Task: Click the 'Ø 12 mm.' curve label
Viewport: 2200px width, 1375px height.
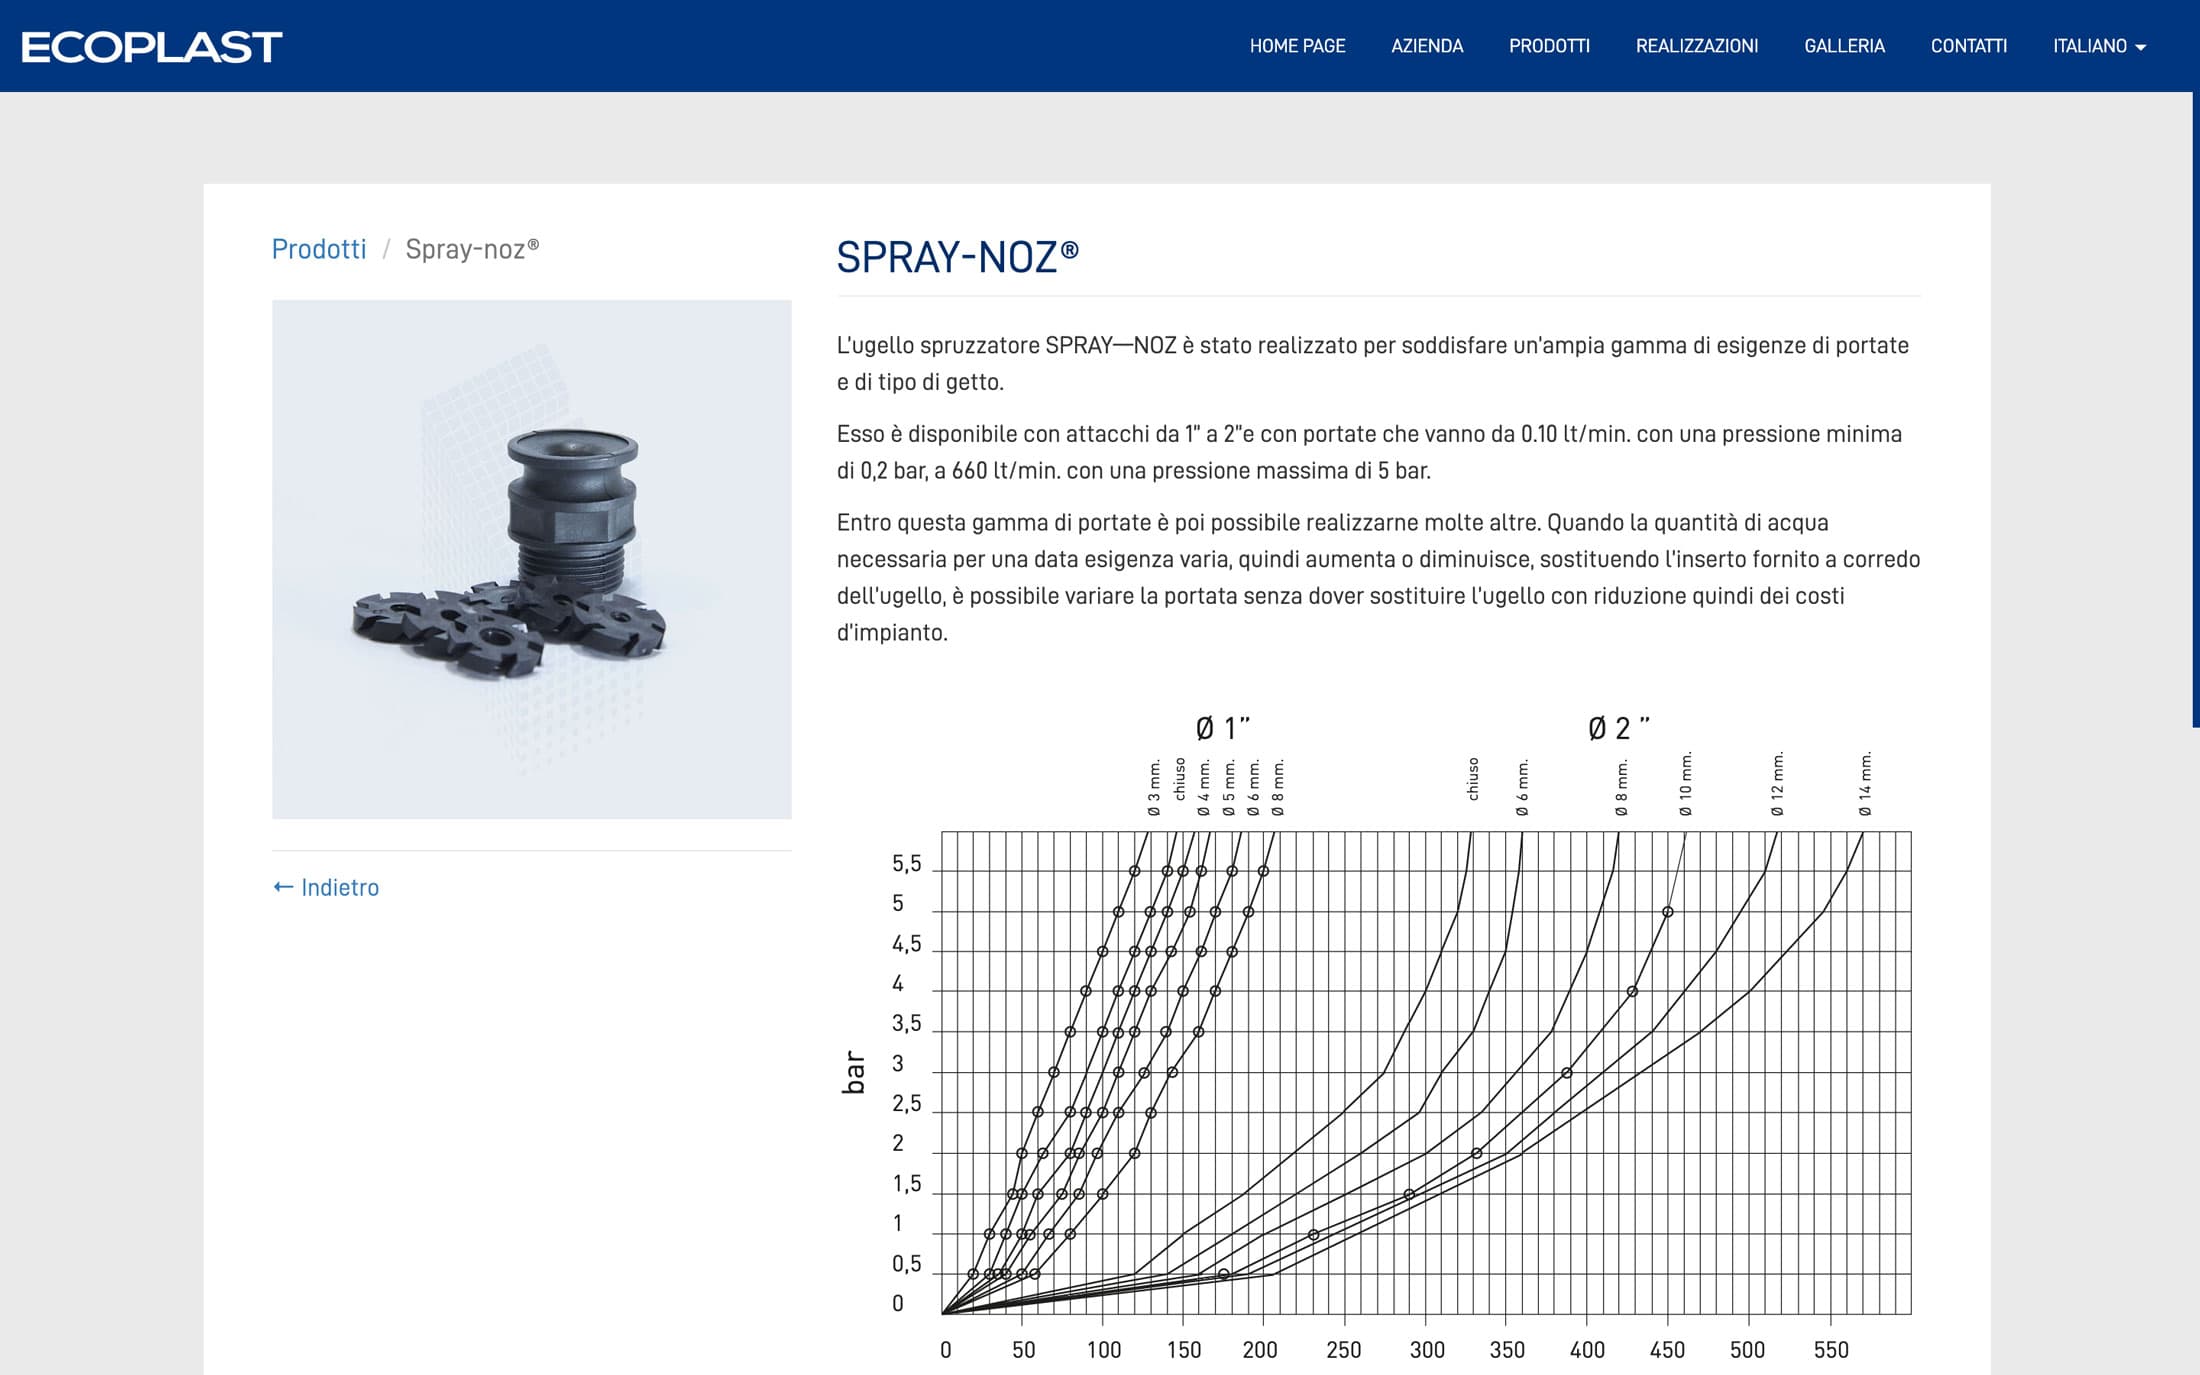Action: click(x=1777, y=784)
